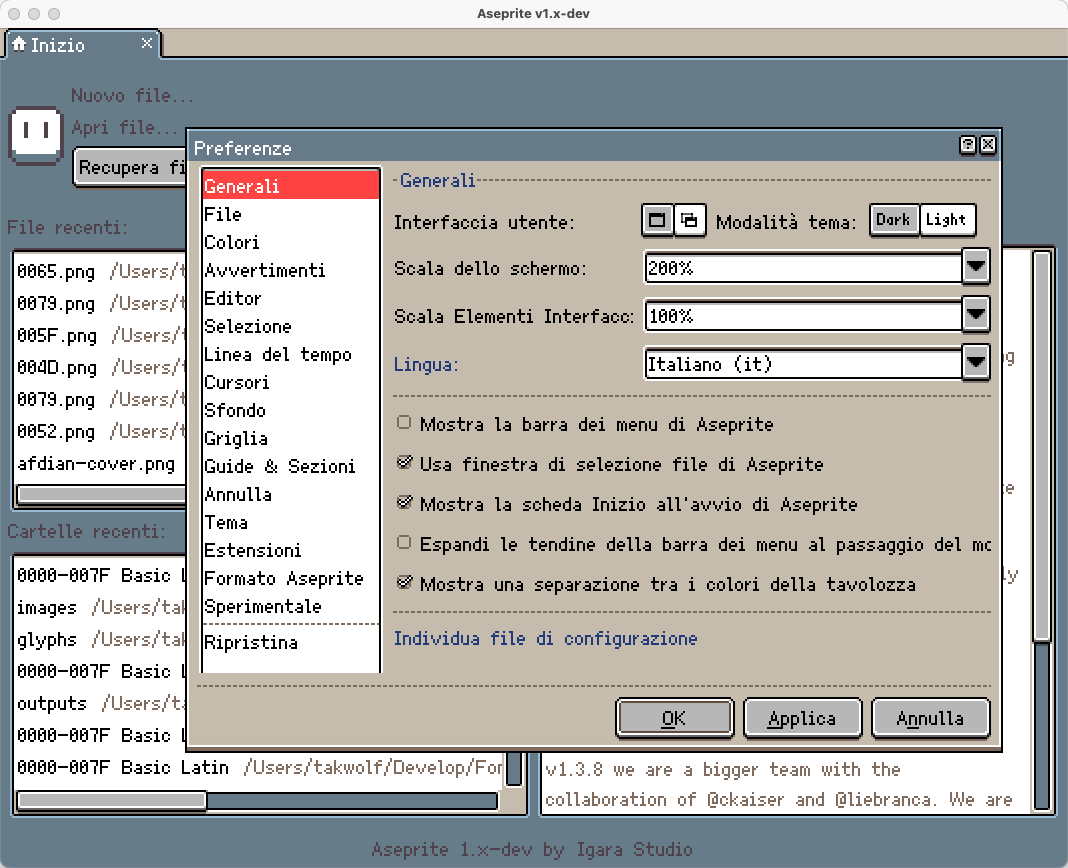This screenshot has height=868, width=1068.
Task: Open Guide & Sezioni section
Action: [x=291, y=466]
